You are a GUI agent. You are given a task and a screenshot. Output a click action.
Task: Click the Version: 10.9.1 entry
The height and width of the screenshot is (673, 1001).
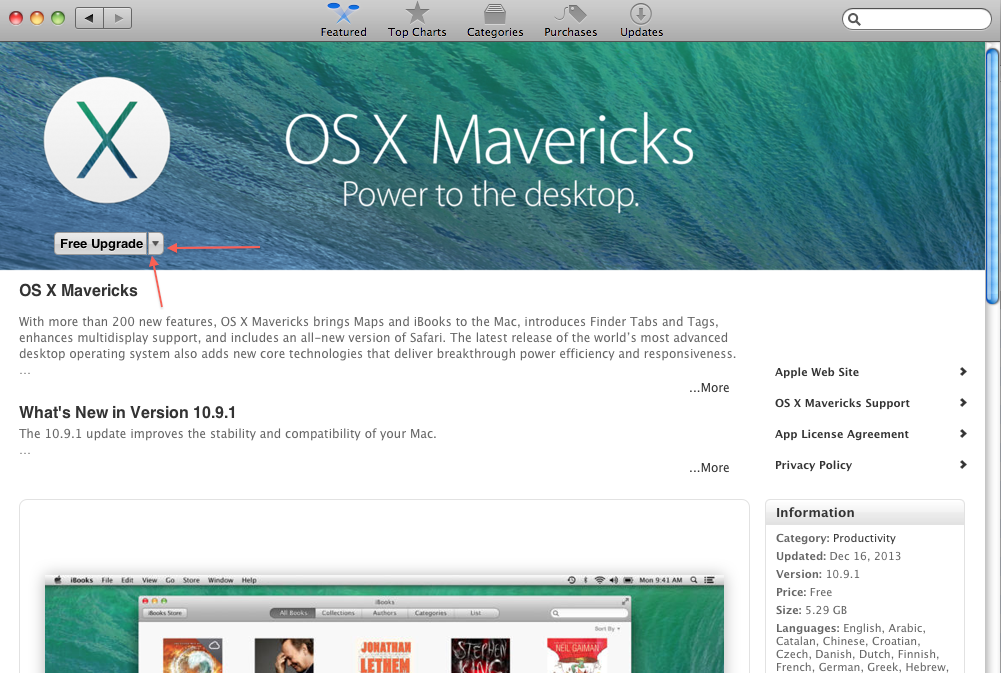pos(818,574)
